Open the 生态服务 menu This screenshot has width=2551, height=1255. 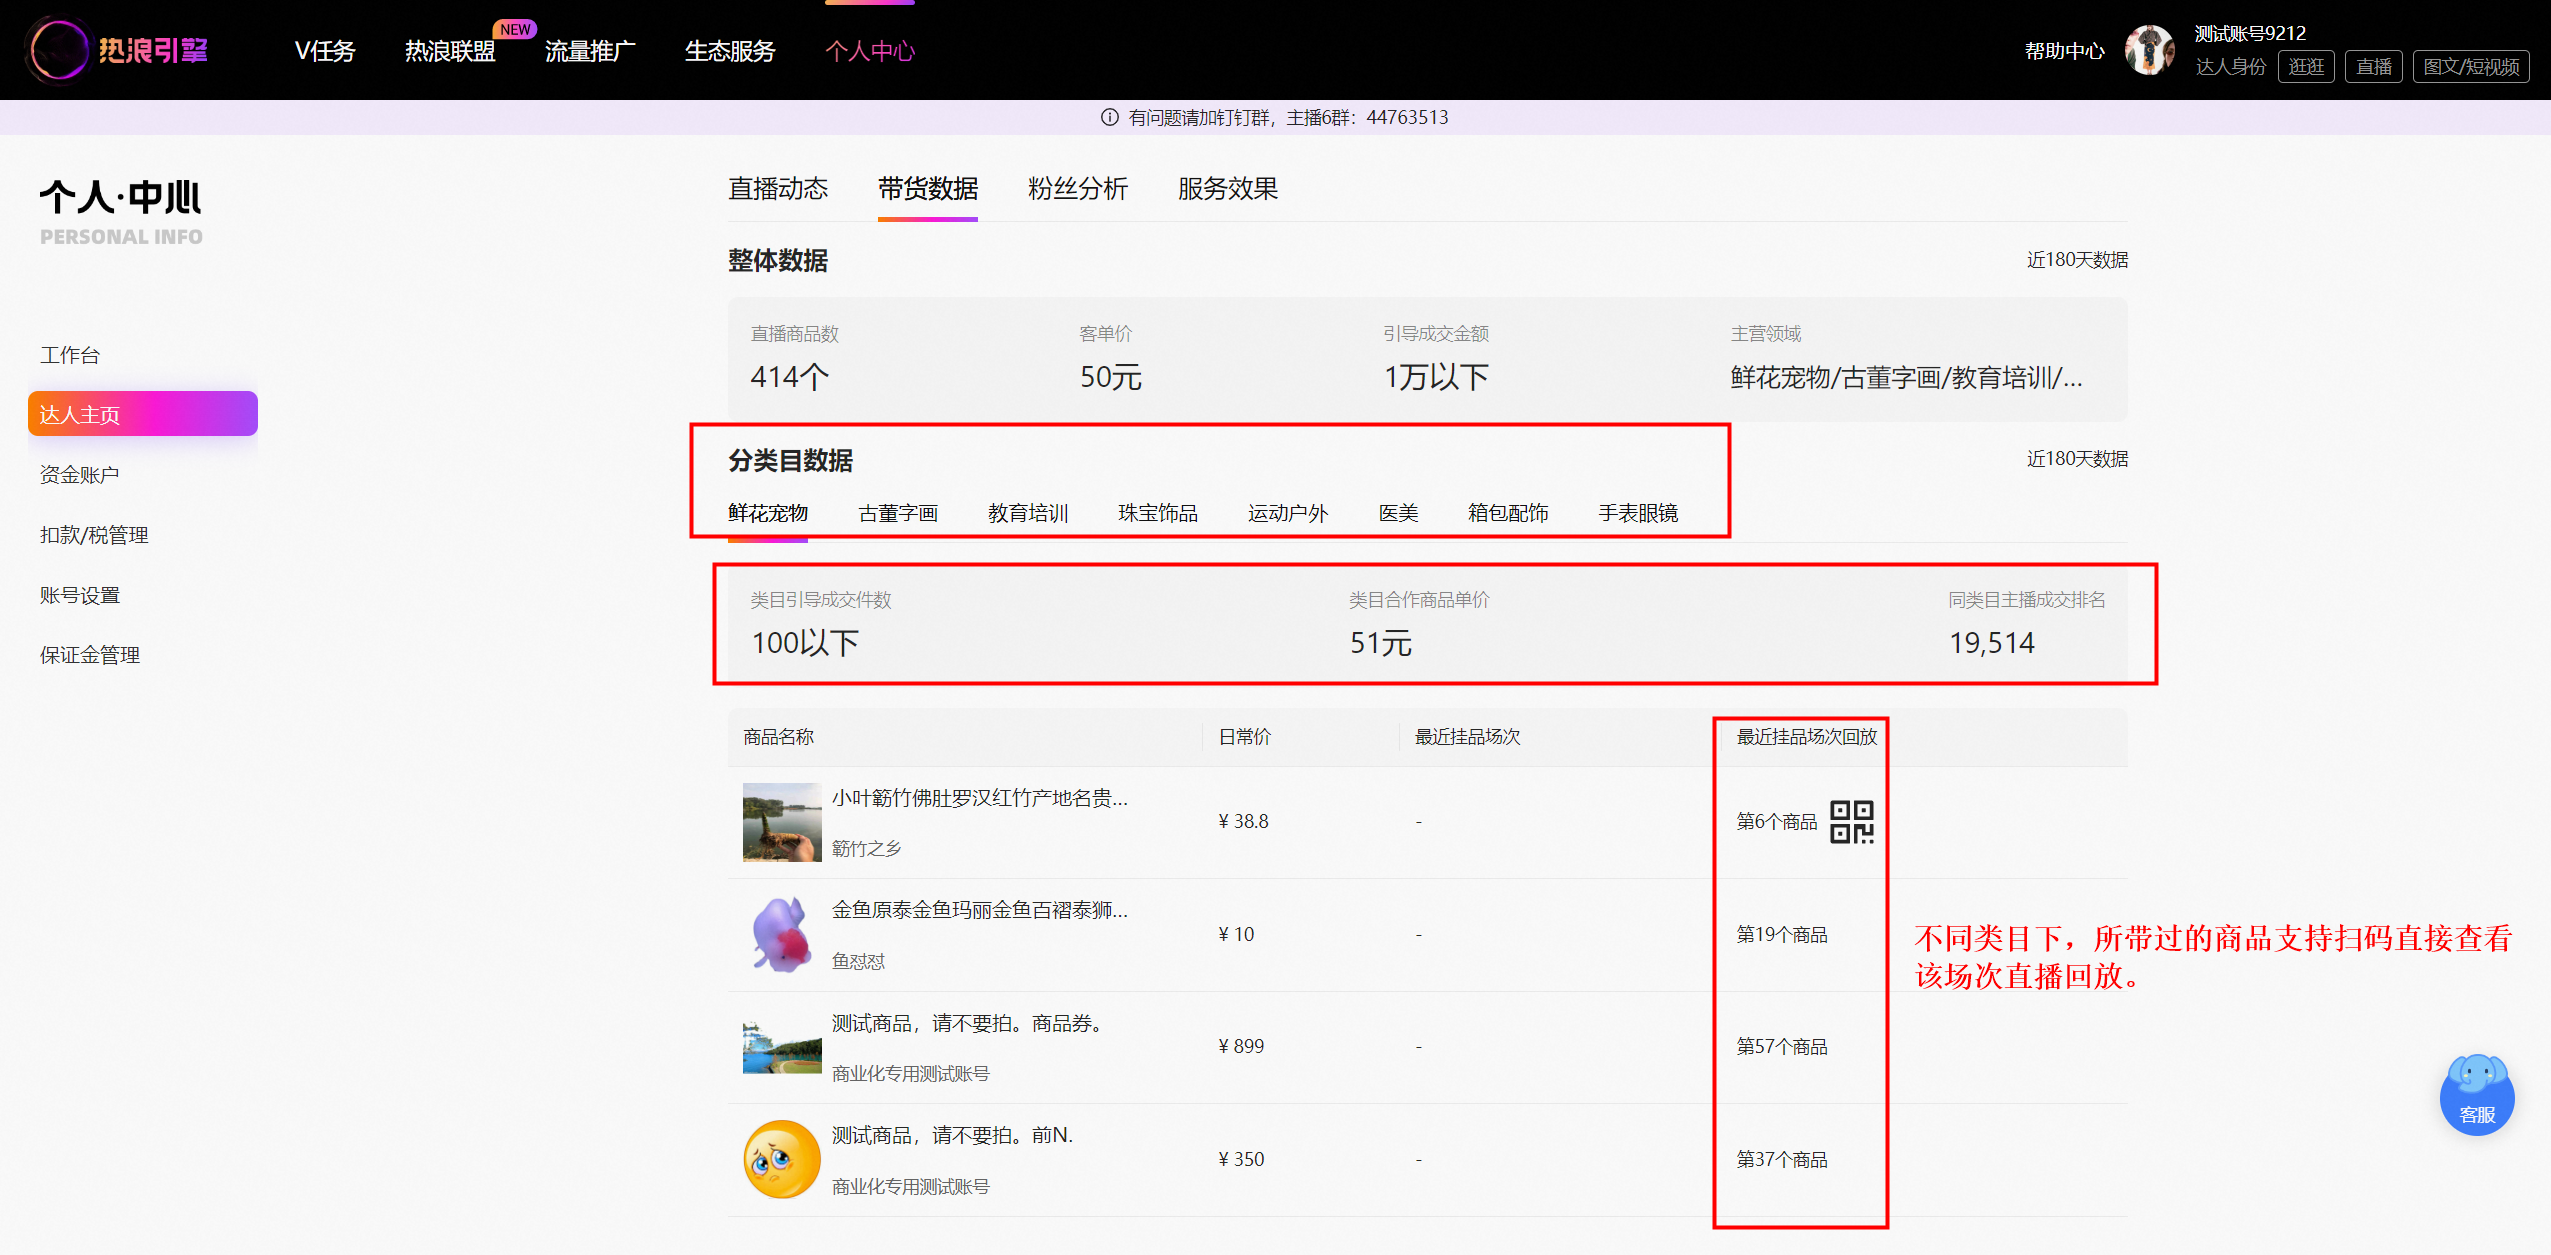pyautogui.click(x=730, y=51)
